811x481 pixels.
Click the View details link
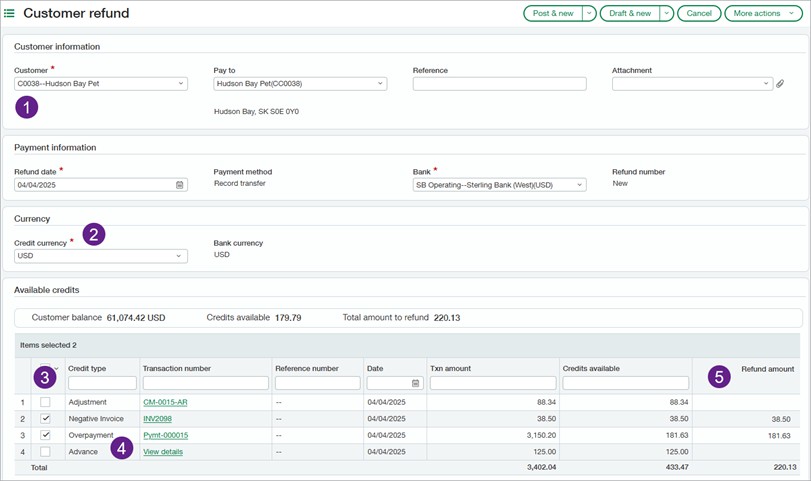(163, 452)
